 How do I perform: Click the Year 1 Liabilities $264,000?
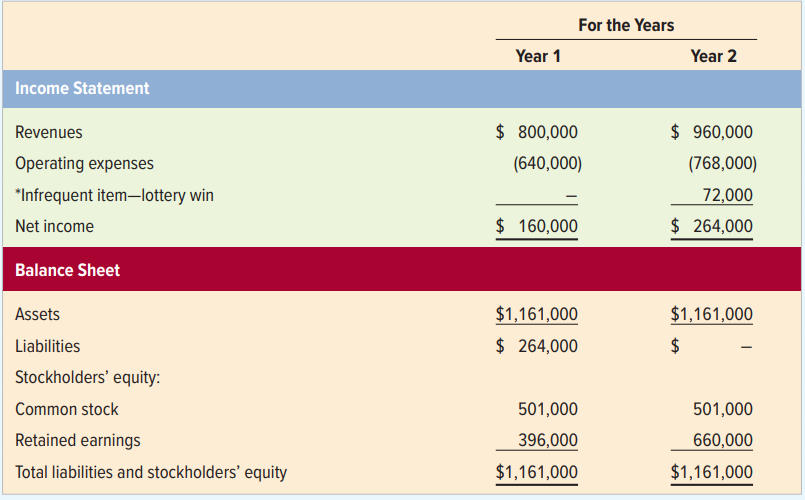coord(536,346)
